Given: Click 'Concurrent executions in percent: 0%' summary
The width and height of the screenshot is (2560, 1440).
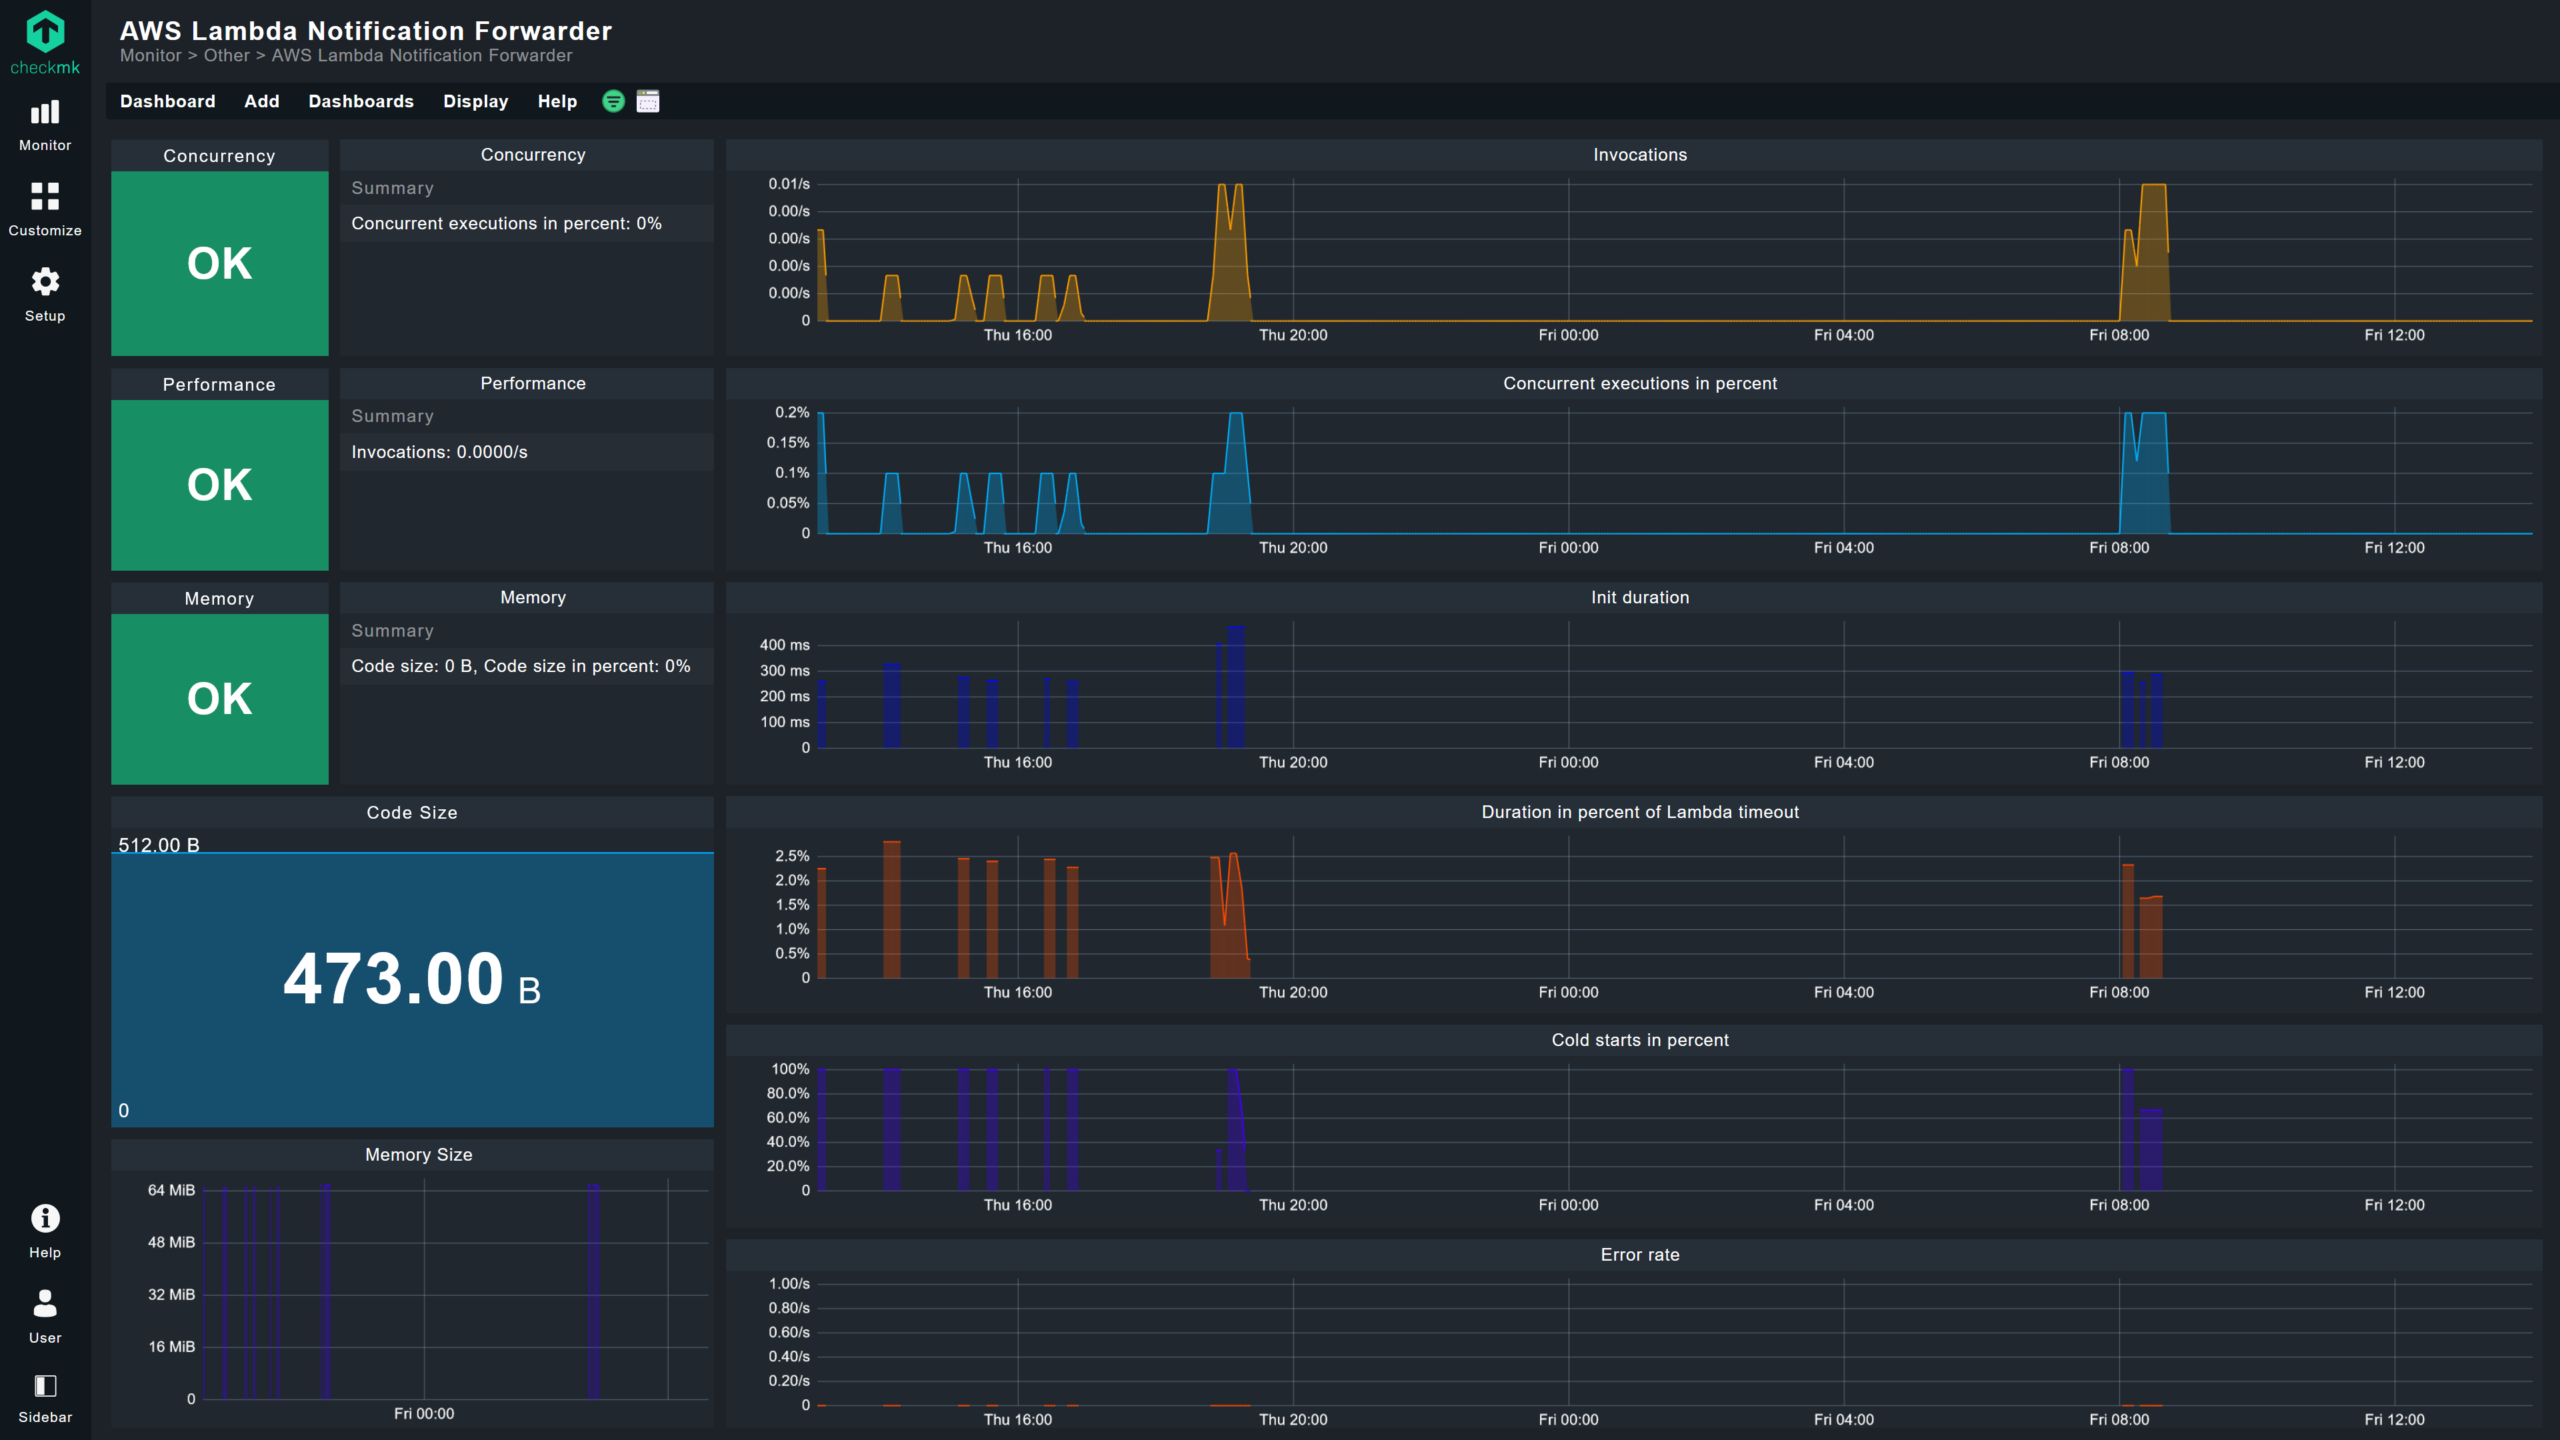Looking at the screenshot, I should [506, 224].
